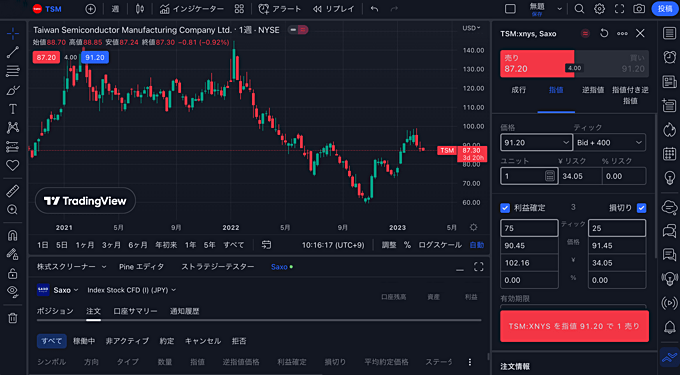Select the 5年 time range
This screenshot has height=375, width=680.
coord(210,245)
